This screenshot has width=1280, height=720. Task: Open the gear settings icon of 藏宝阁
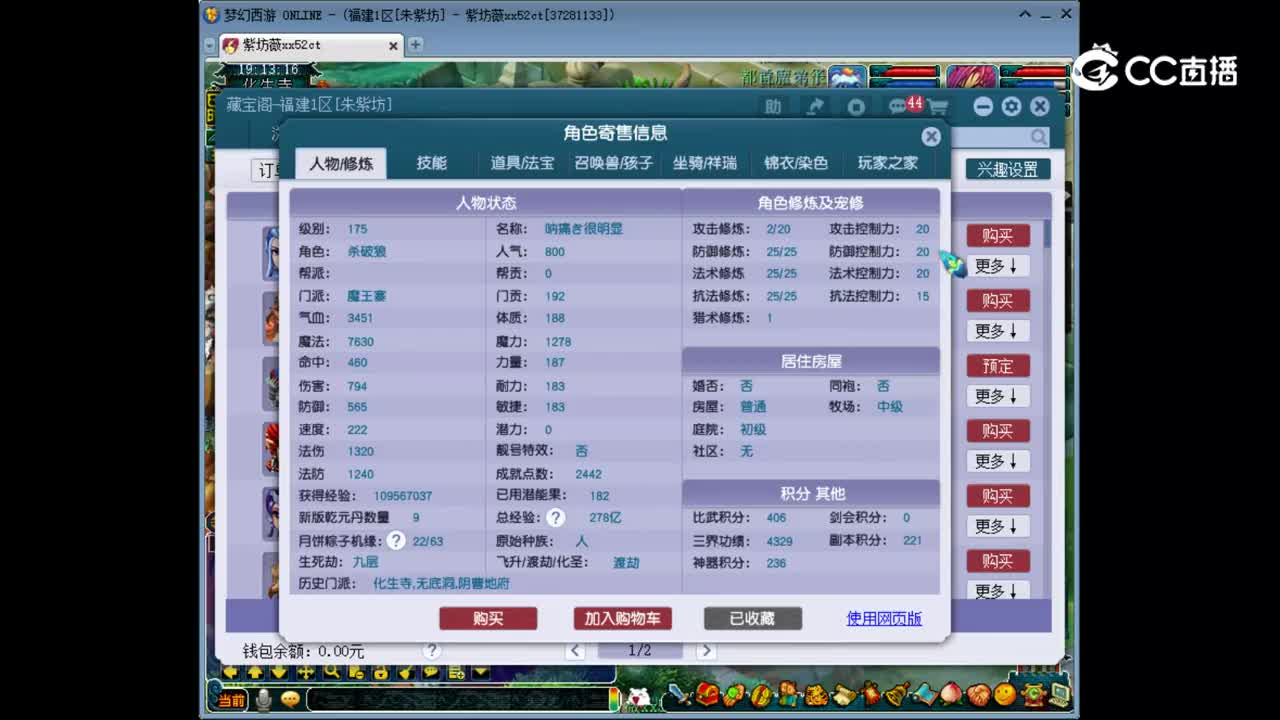coord(1012,107)
